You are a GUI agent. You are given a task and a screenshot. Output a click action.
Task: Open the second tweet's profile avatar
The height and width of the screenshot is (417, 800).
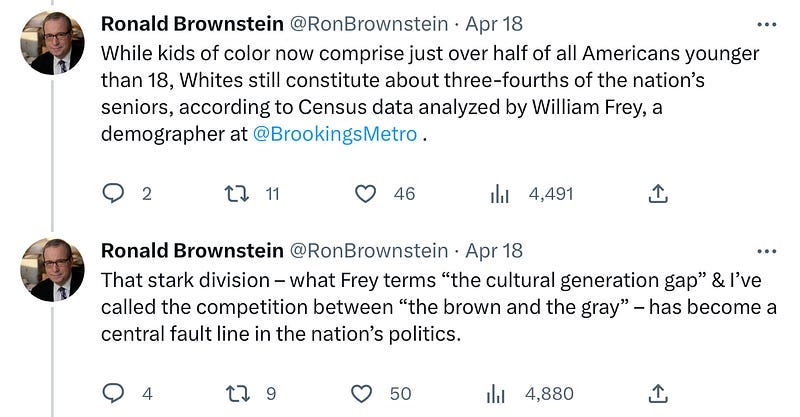click(52, 269)
